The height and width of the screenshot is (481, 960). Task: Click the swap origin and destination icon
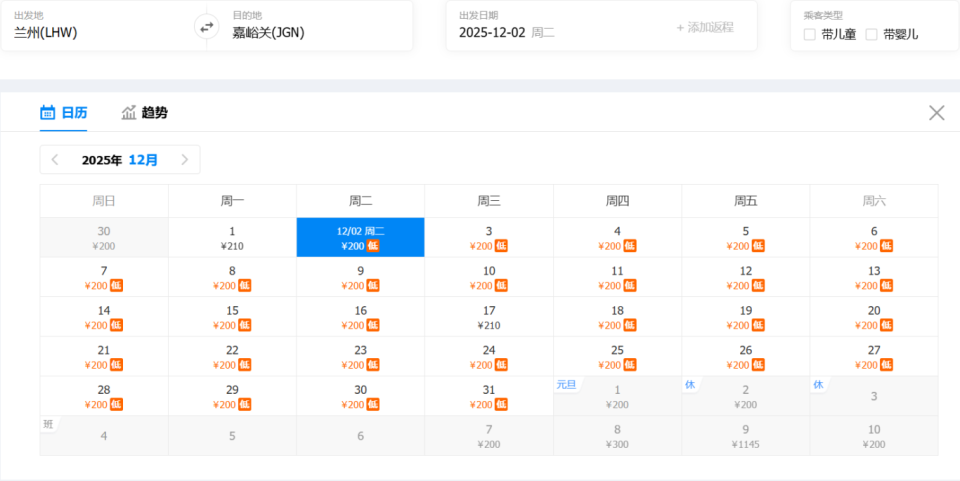[x=206, y=27]
